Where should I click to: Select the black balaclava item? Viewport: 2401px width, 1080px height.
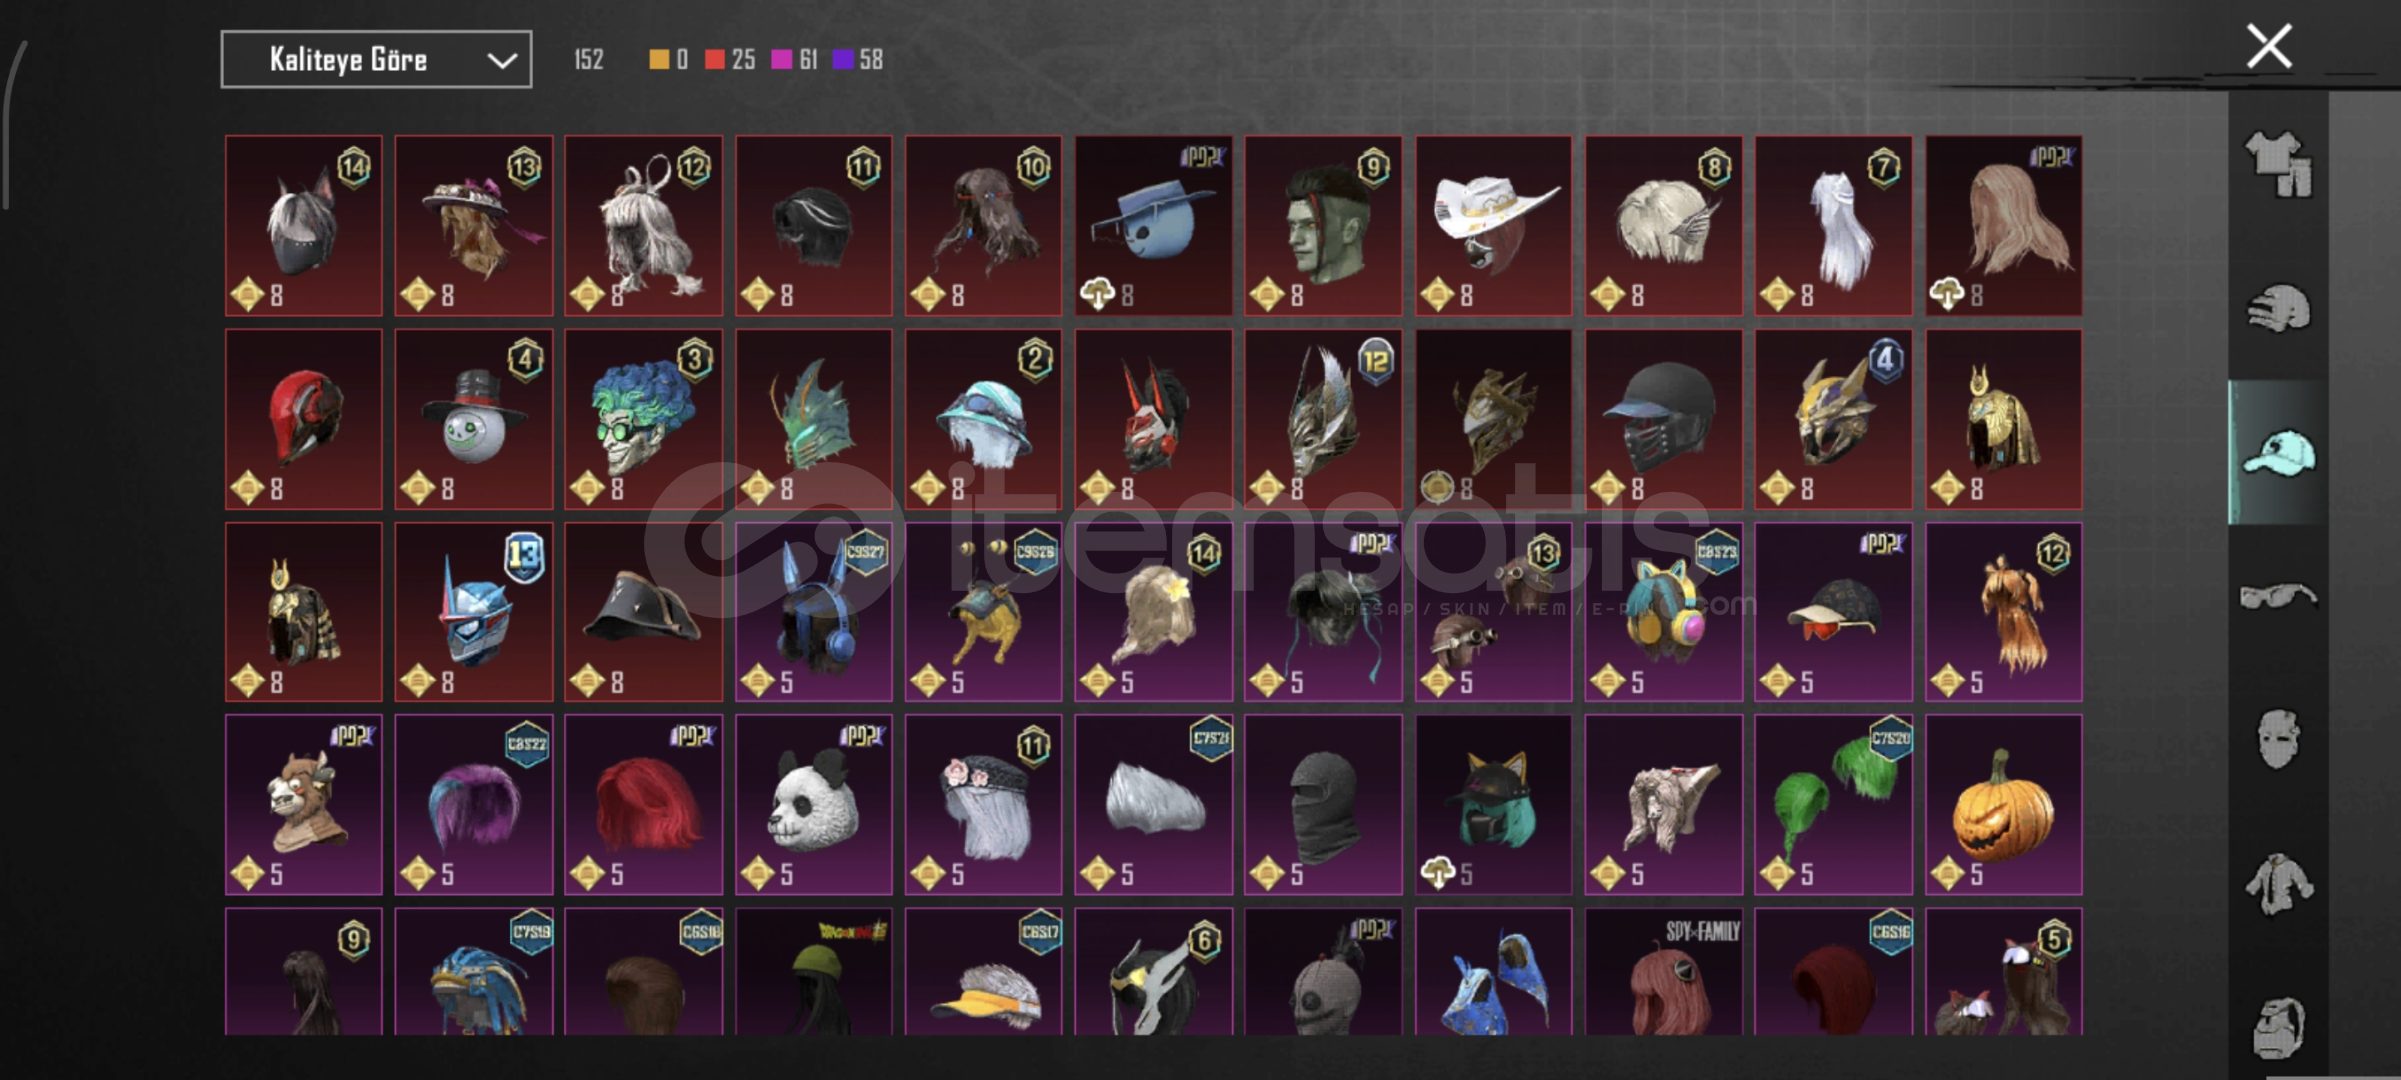1324,805
